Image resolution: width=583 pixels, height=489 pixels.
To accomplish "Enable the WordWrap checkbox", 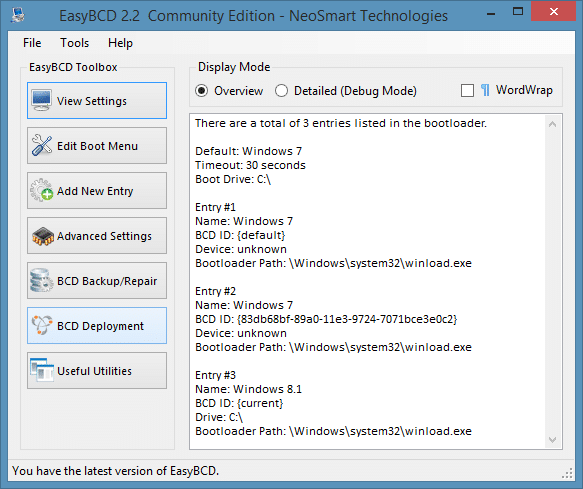I will coord(467,90).
